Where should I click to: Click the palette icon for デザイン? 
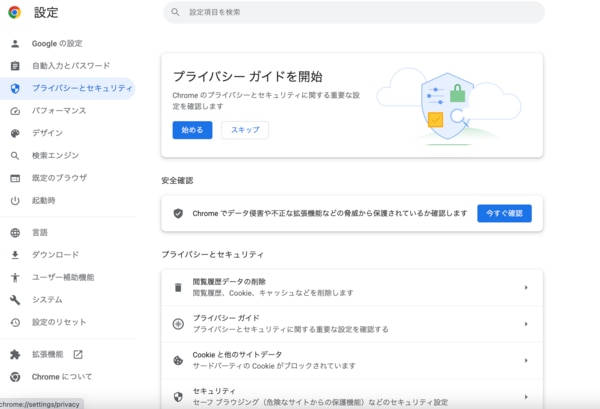click(x=15, y=133)
